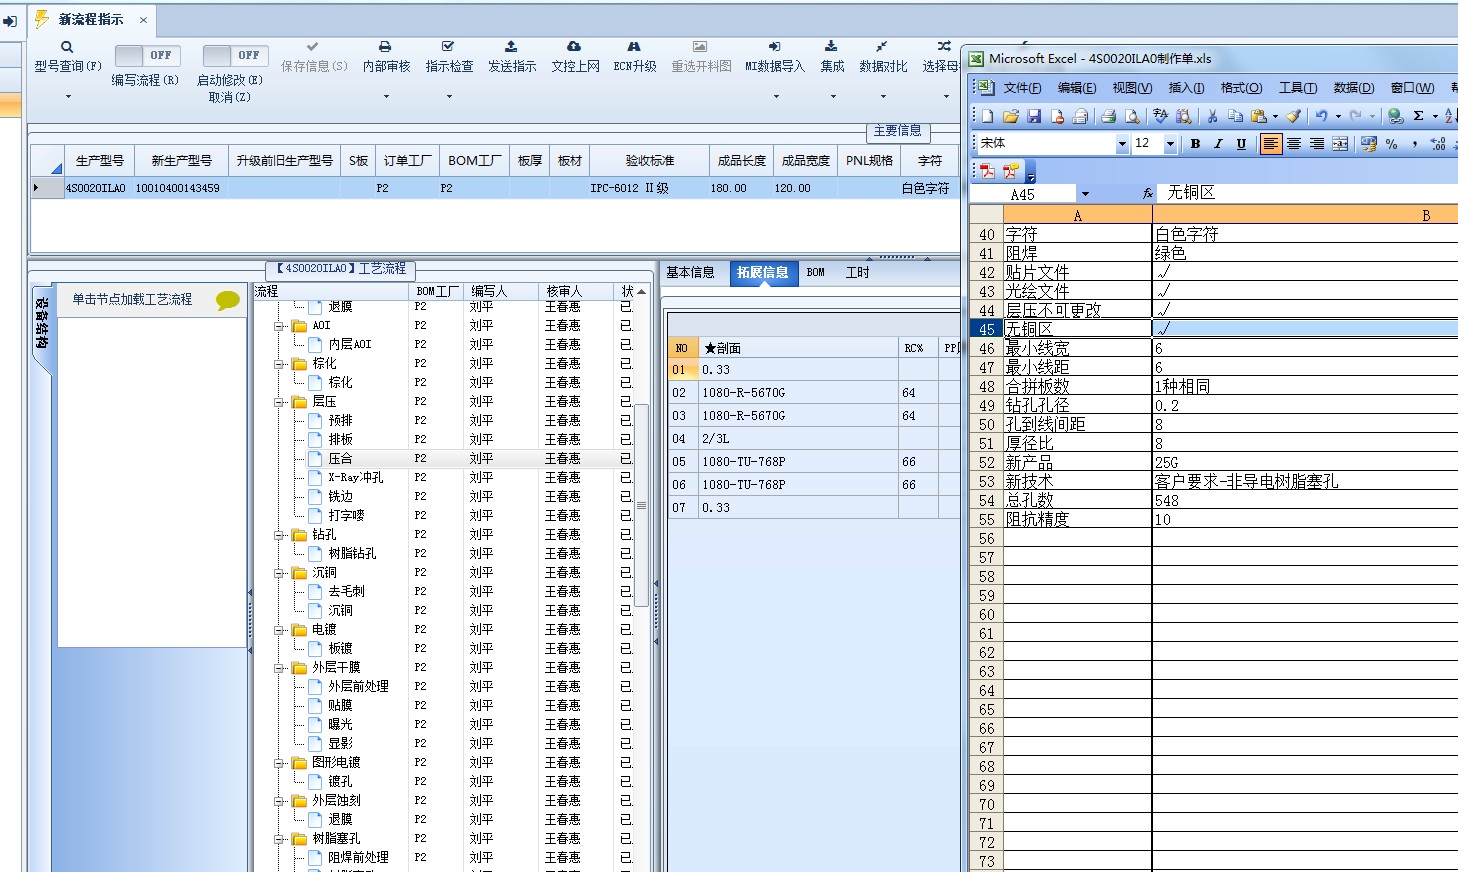1458x872 pixels.
Task: Open Excel 格式(O) menu
Action: pos(1241,88)
